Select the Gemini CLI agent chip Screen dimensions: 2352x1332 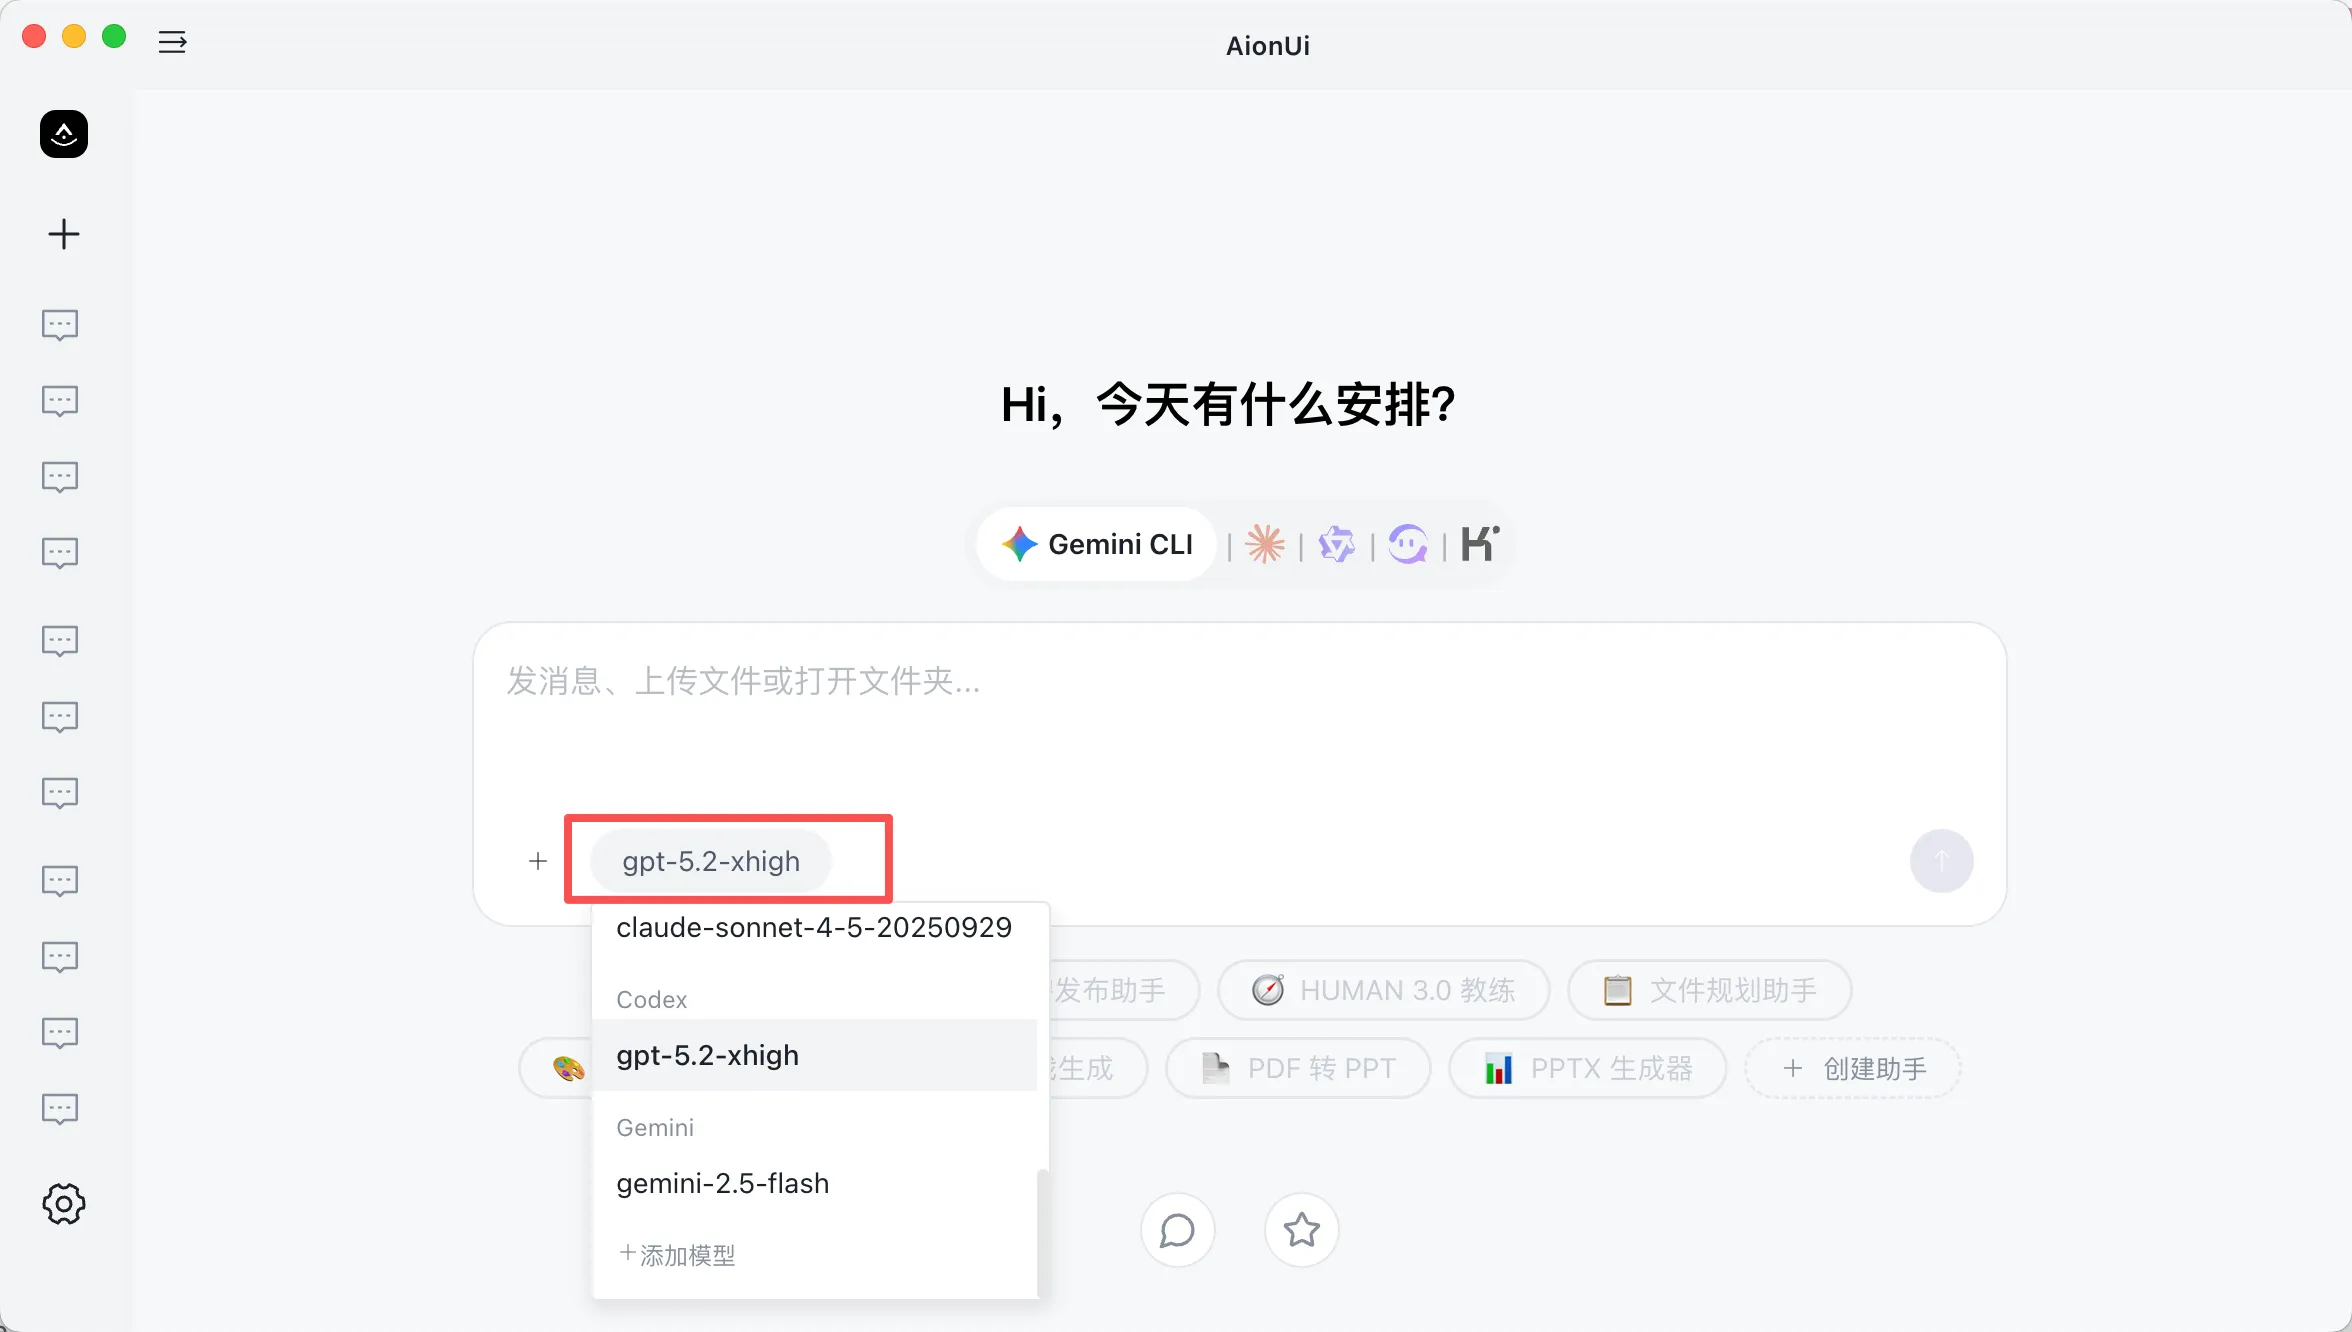point(1095,544)
